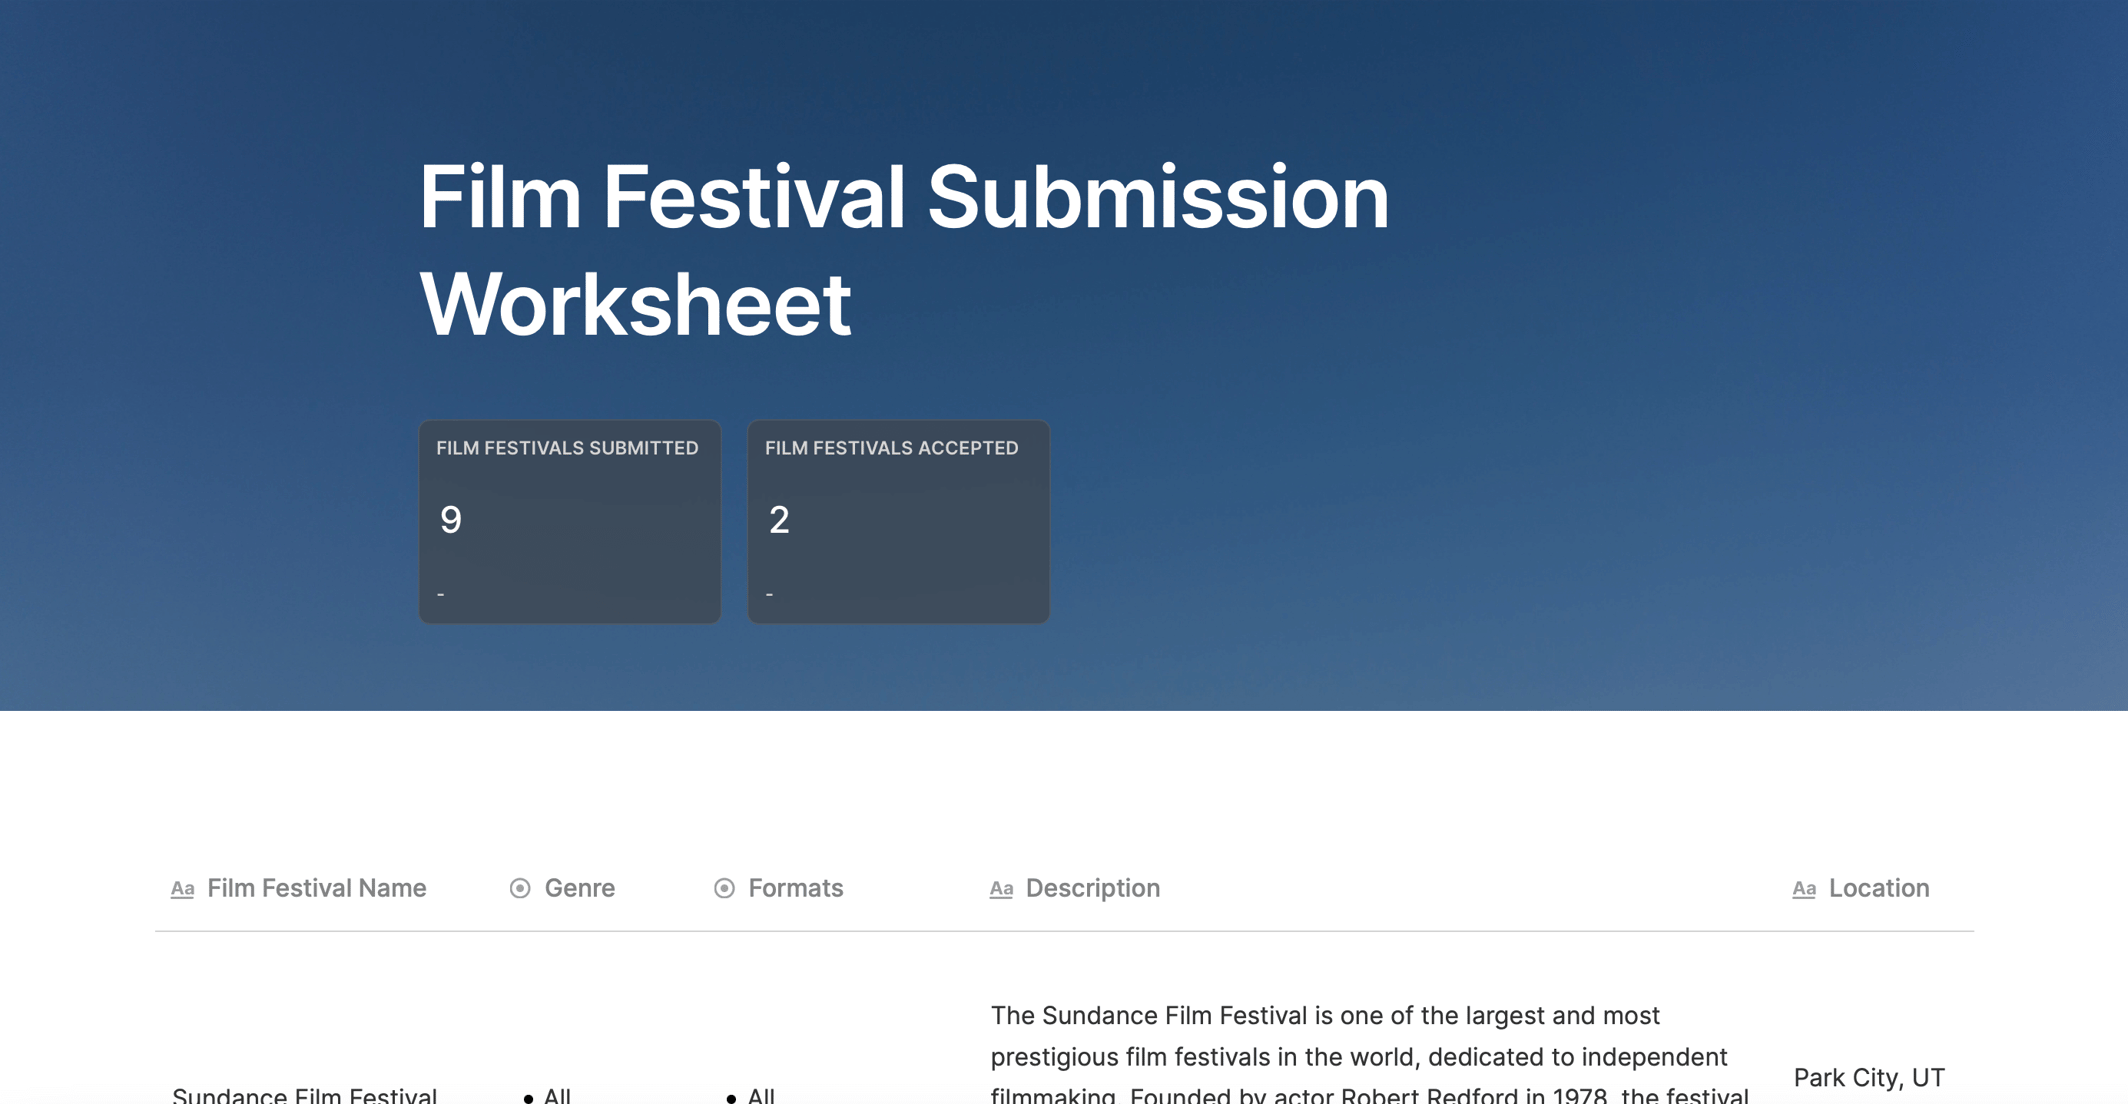
Task: Click the Film Festival Submission Worksheet title
Action: click(x=904, y=250)
